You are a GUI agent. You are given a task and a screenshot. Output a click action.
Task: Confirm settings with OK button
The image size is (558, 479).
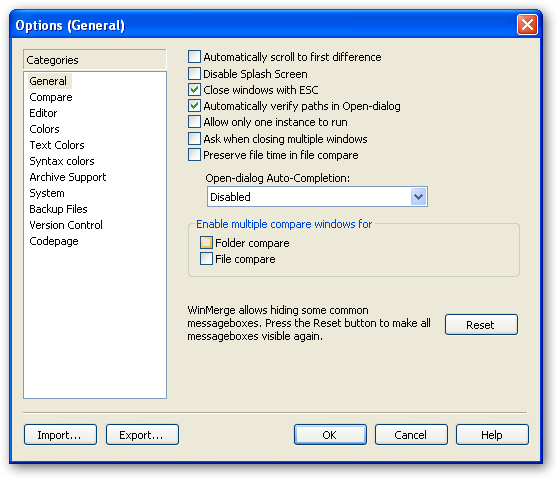(330, 435)
